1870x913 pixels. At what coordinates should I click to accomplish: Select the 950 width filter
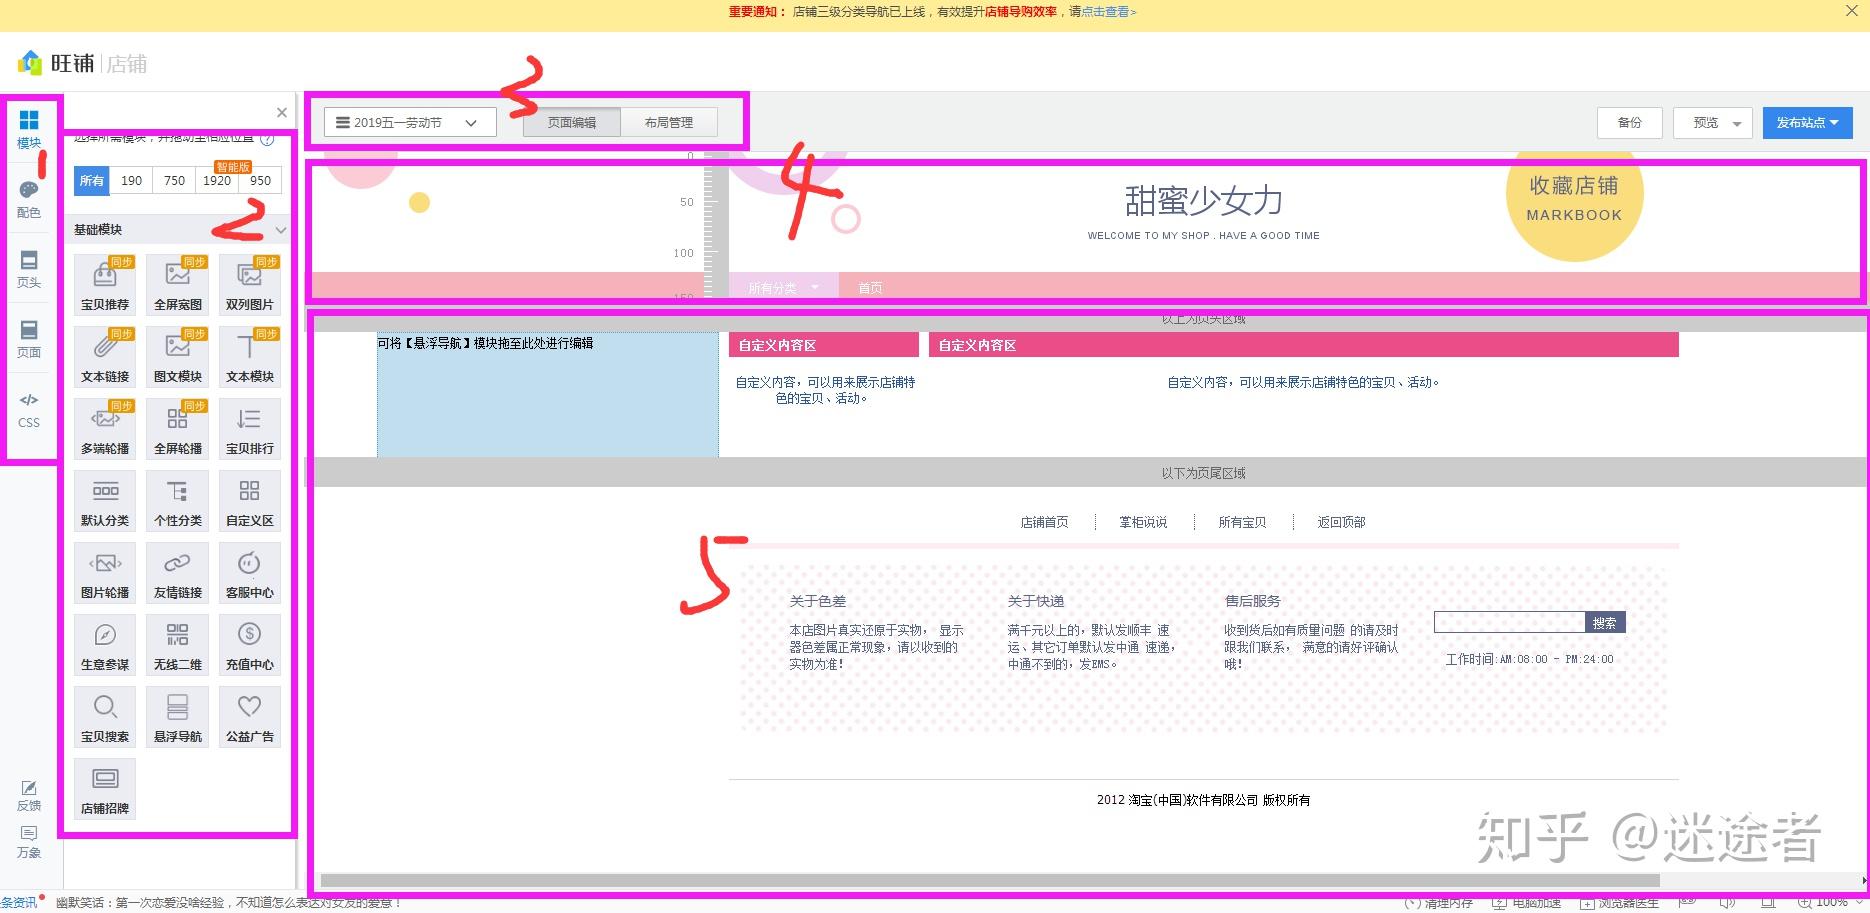point(259,181)
